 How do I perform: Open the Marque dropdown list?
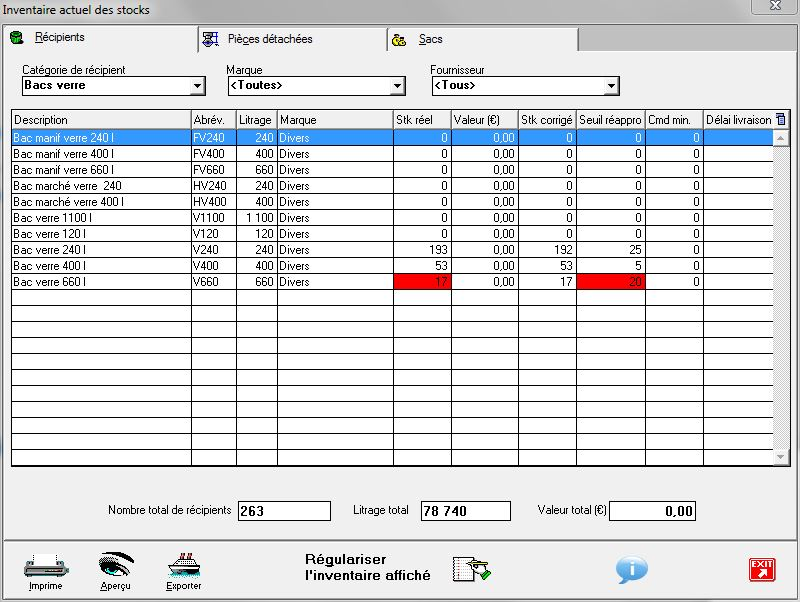pyautogui.click(x=398, y=86)
